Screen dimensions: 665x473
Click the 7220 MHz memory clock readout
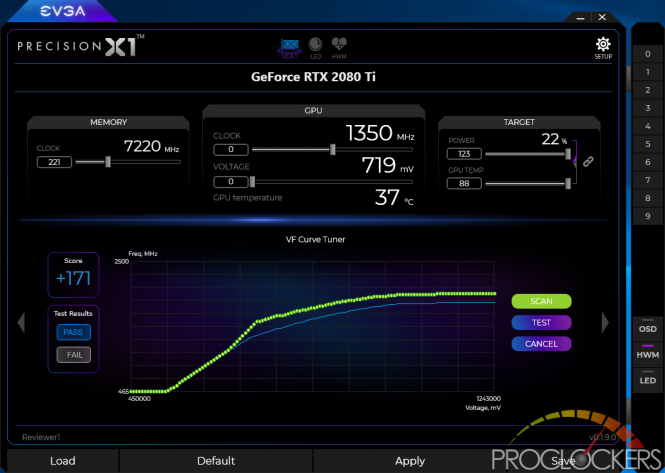pyautogui.click(x=151, y=147)
